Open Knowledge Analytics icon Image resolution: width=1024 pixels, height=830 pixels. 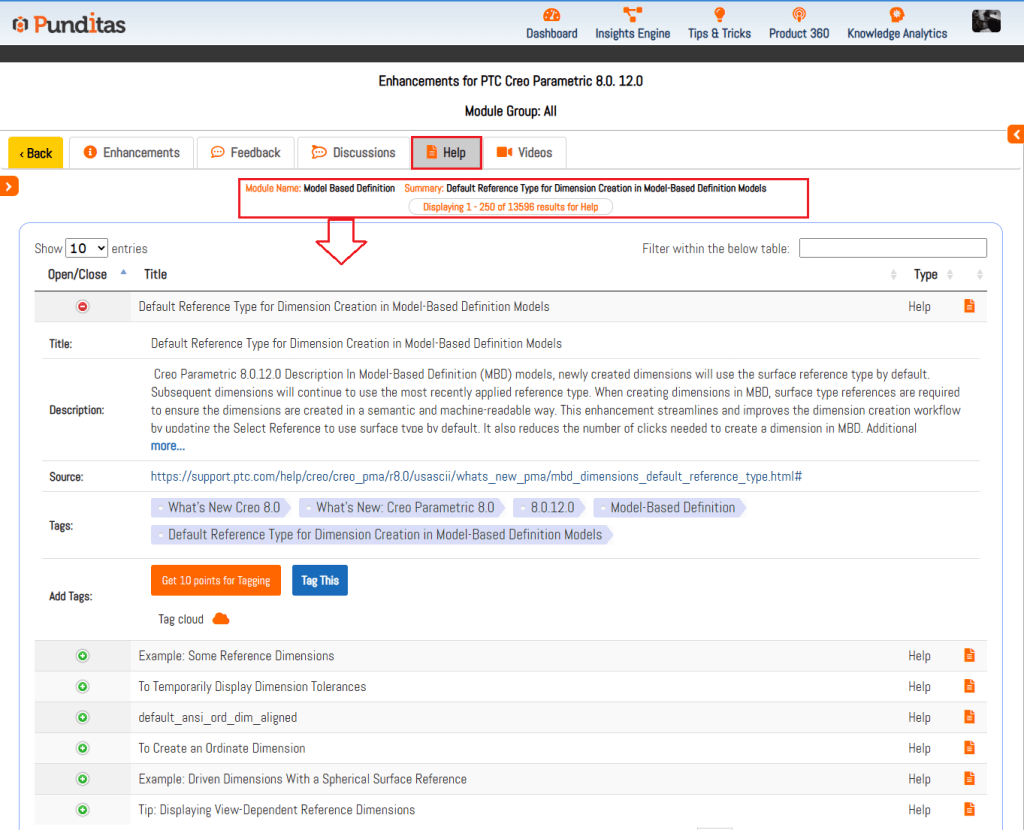pyautogui.click(x=897, y=15)
